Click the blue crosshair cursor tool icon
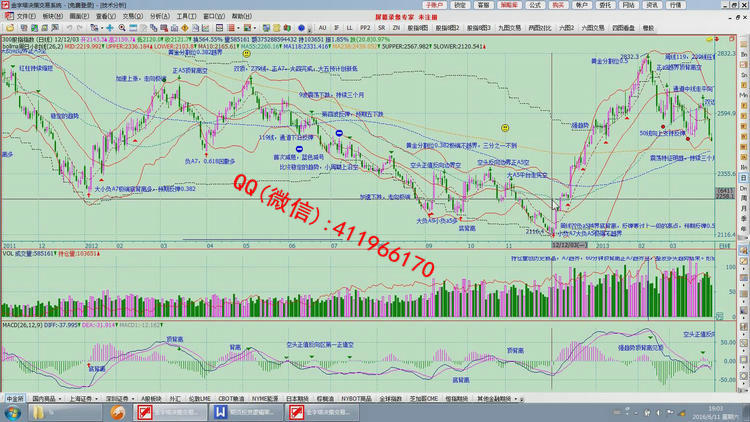The image size is (750, 422). tap(110, 28)
